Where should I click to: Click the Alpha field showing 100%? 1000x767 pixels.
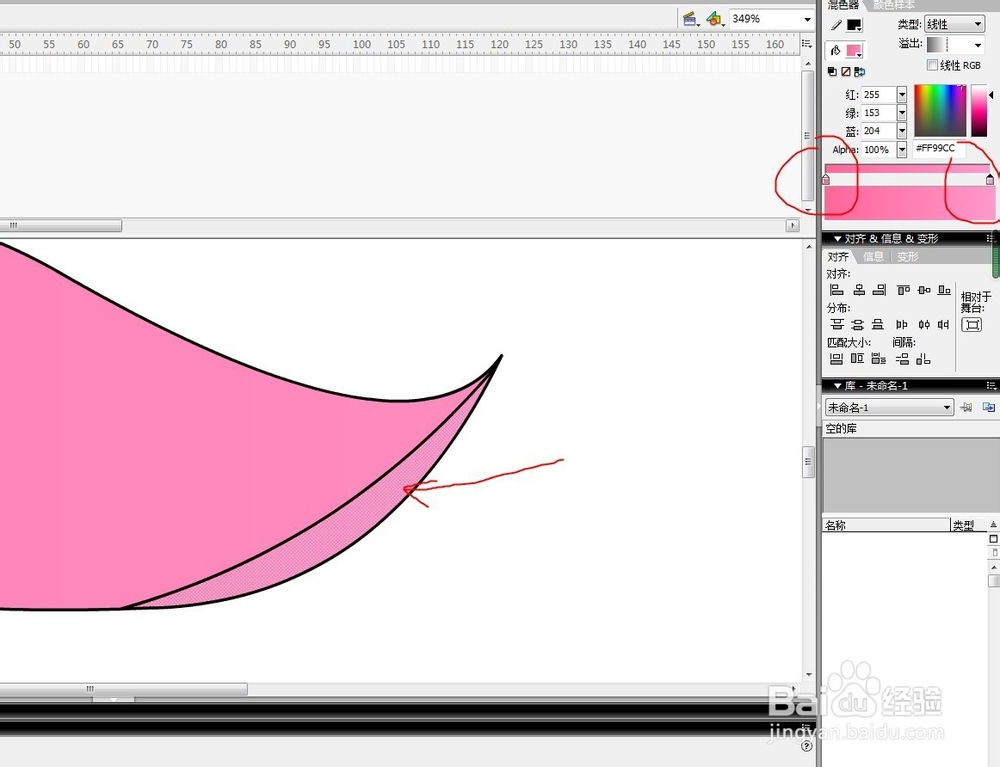pyautogui.click(x=879, y=150)
